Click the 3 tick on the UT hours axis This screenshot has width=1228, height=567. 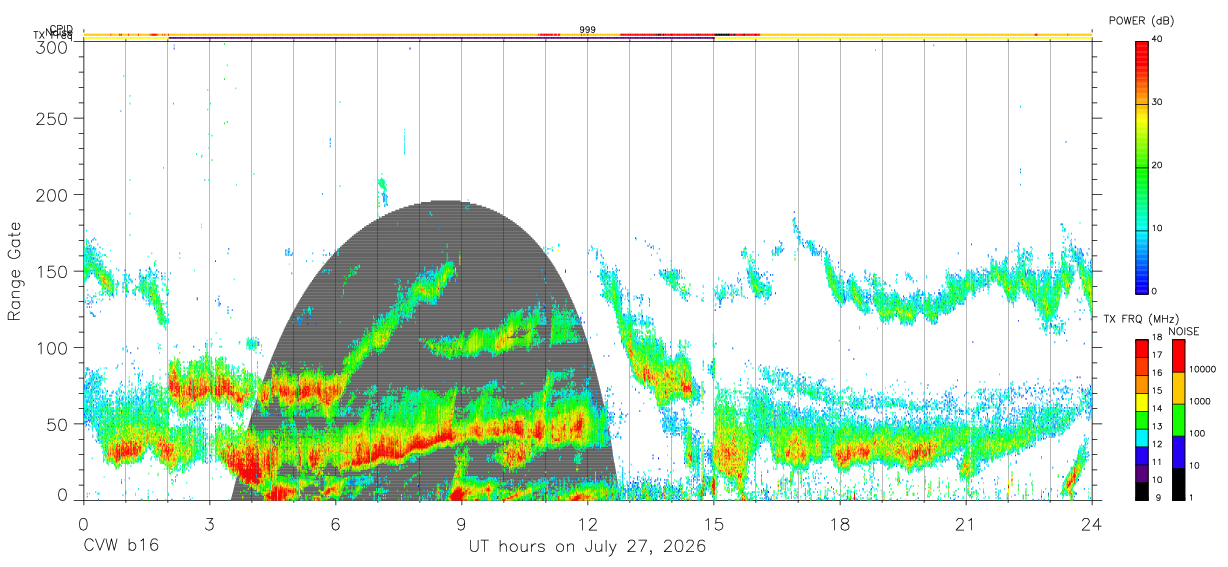pyautogui.click(x=209, y=524)
